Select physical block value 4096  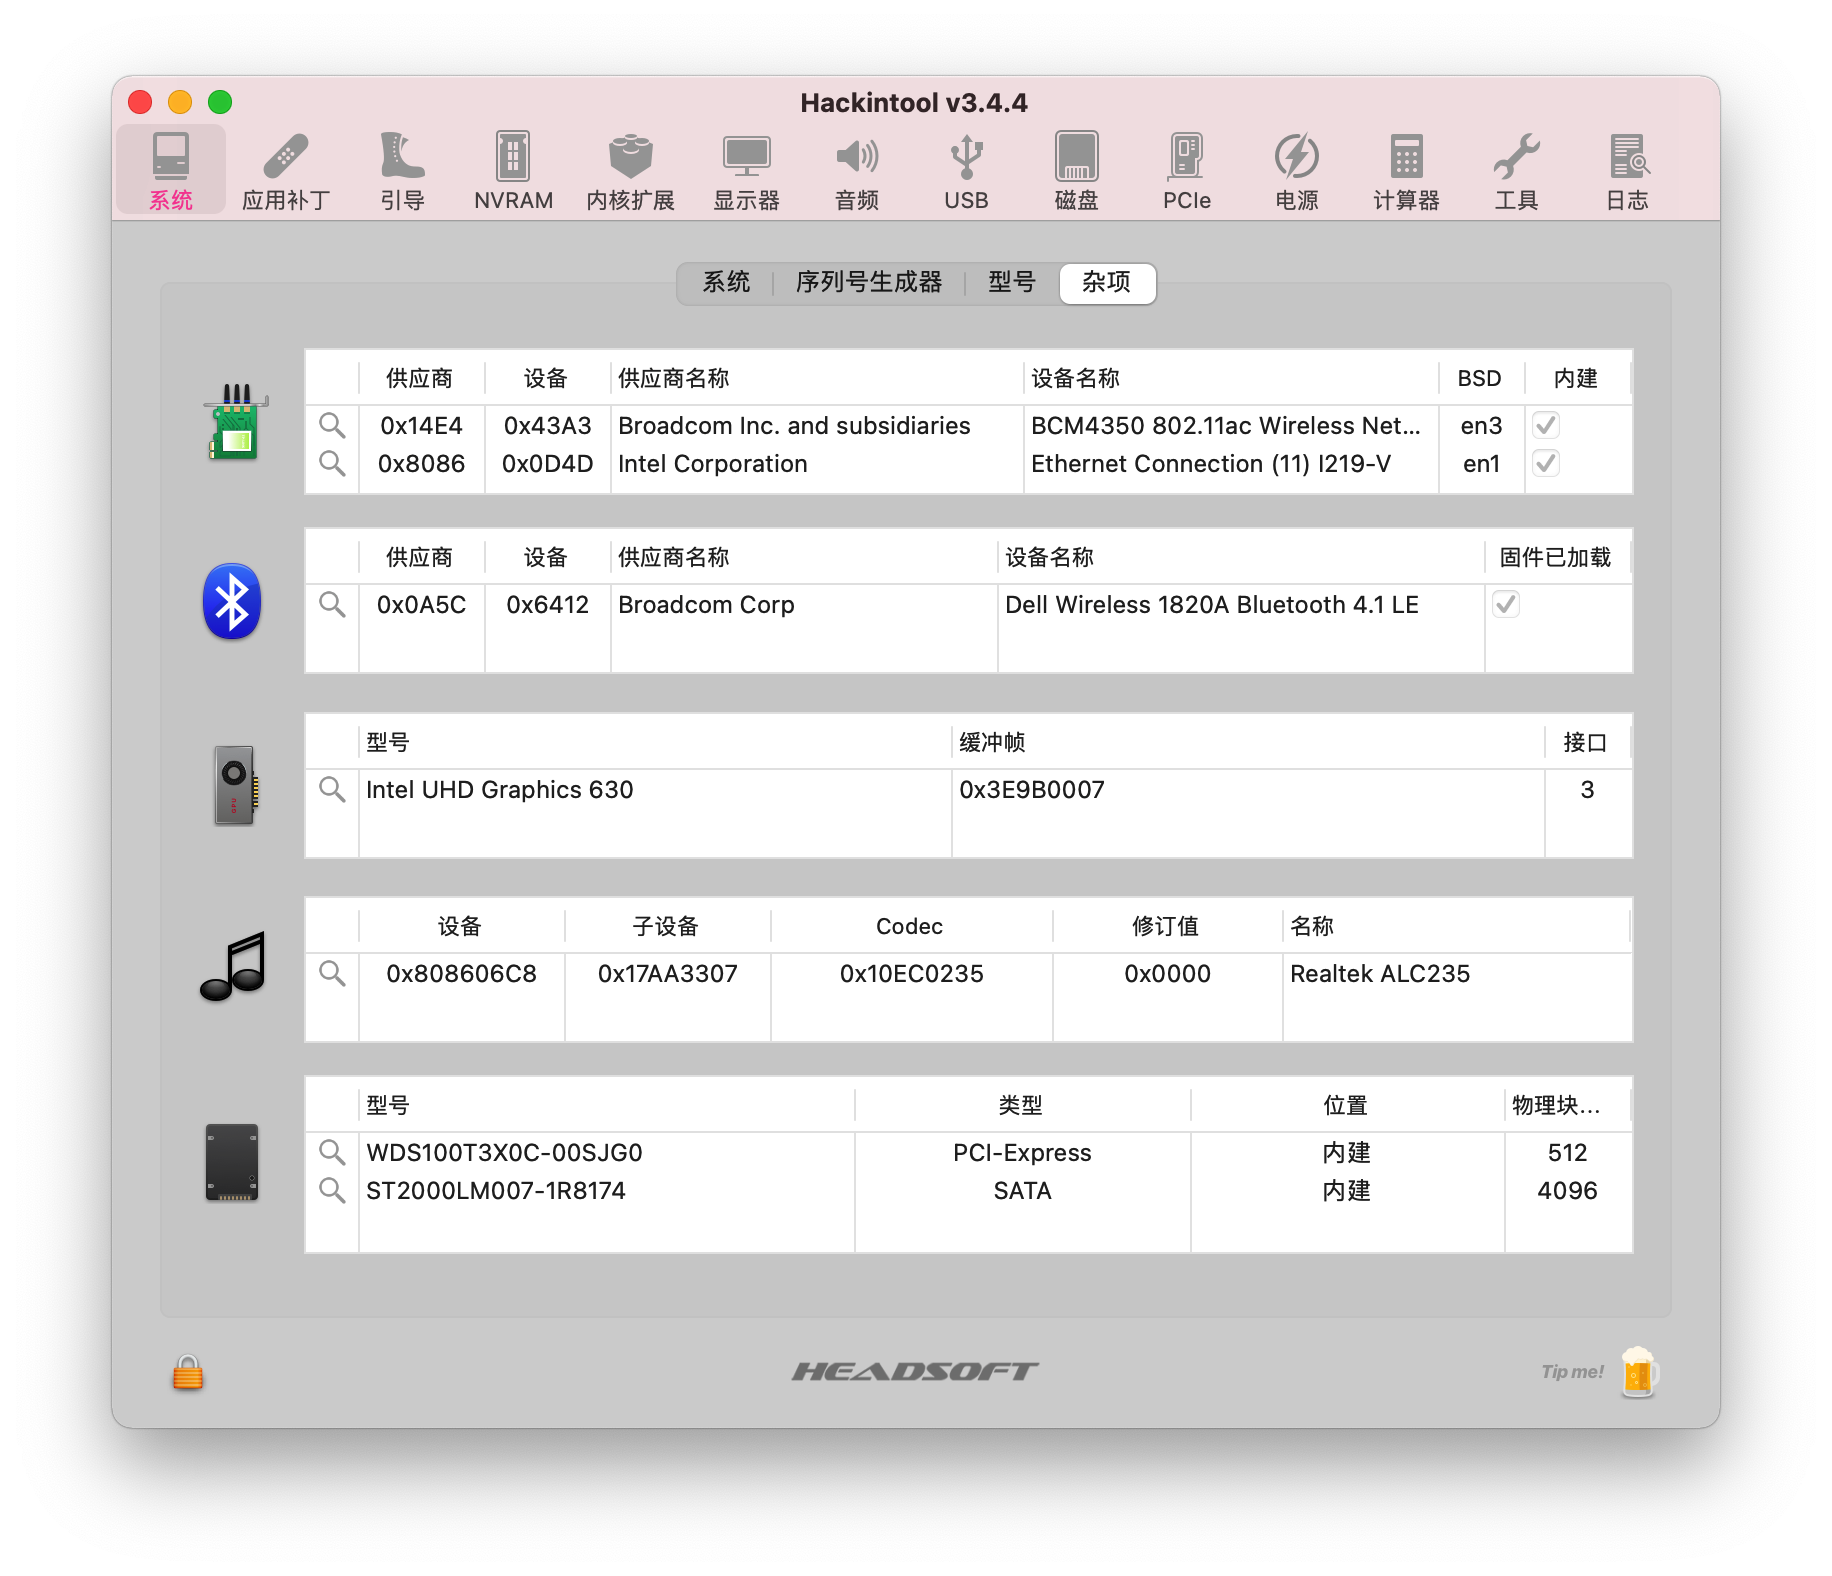pos(1567,1190)
